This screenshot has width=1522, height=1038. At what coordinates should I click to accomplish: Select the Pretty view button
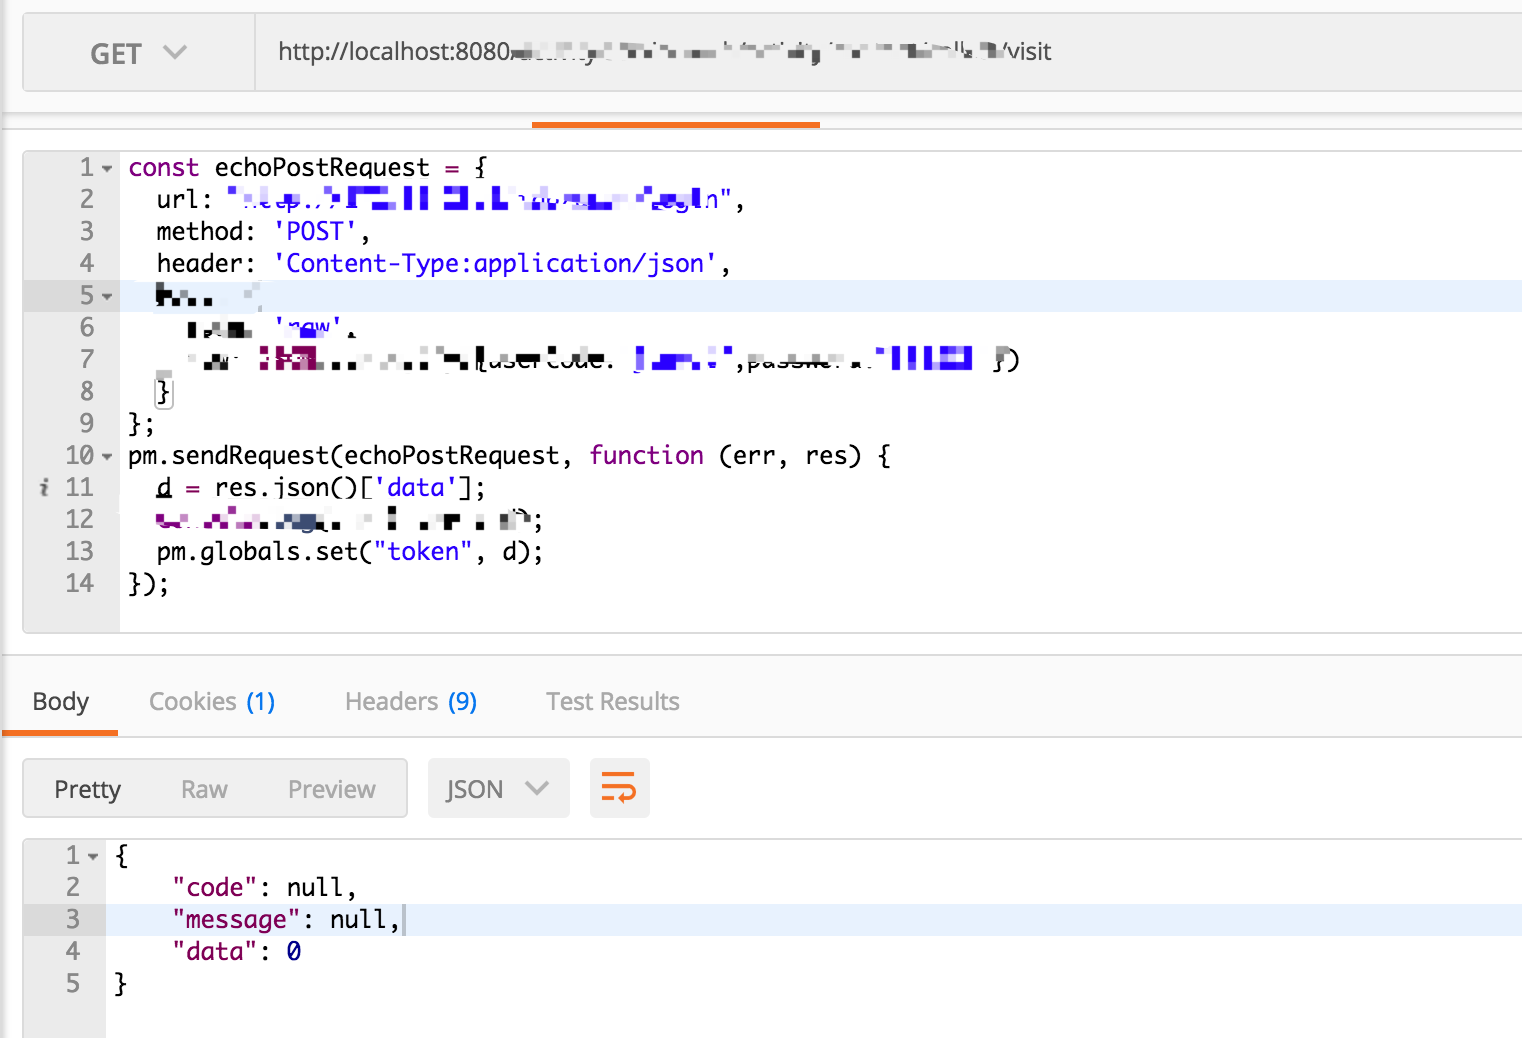click(88, 789)
